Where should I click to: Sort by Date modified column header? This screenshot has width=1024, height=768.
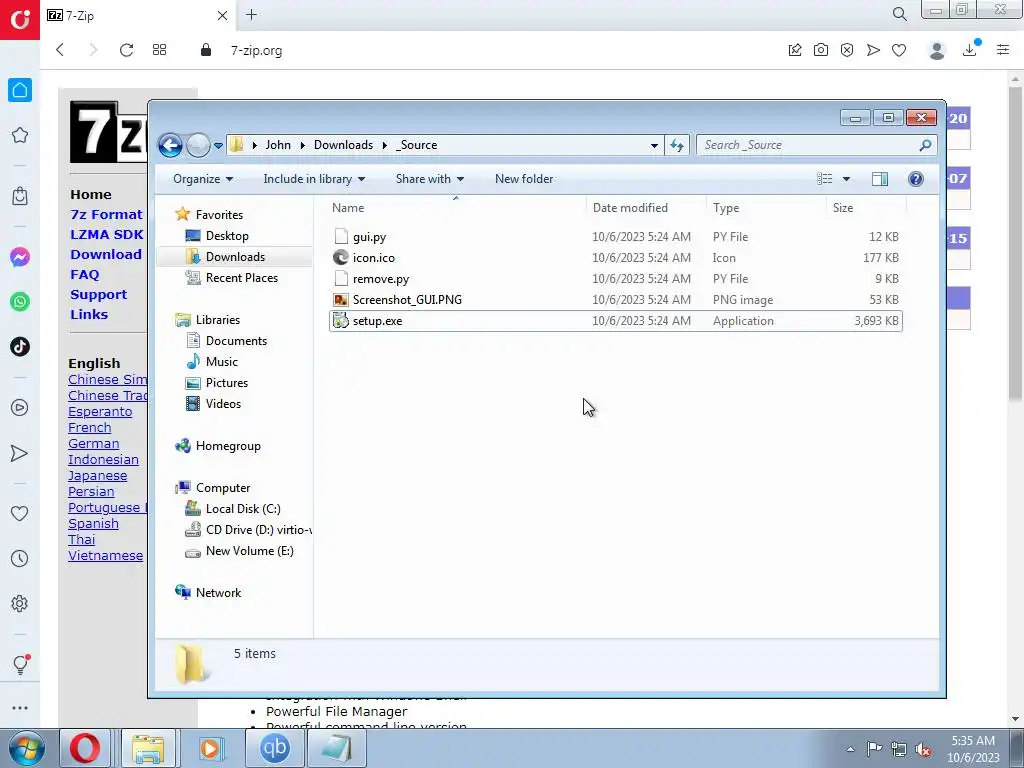(646, 208)
